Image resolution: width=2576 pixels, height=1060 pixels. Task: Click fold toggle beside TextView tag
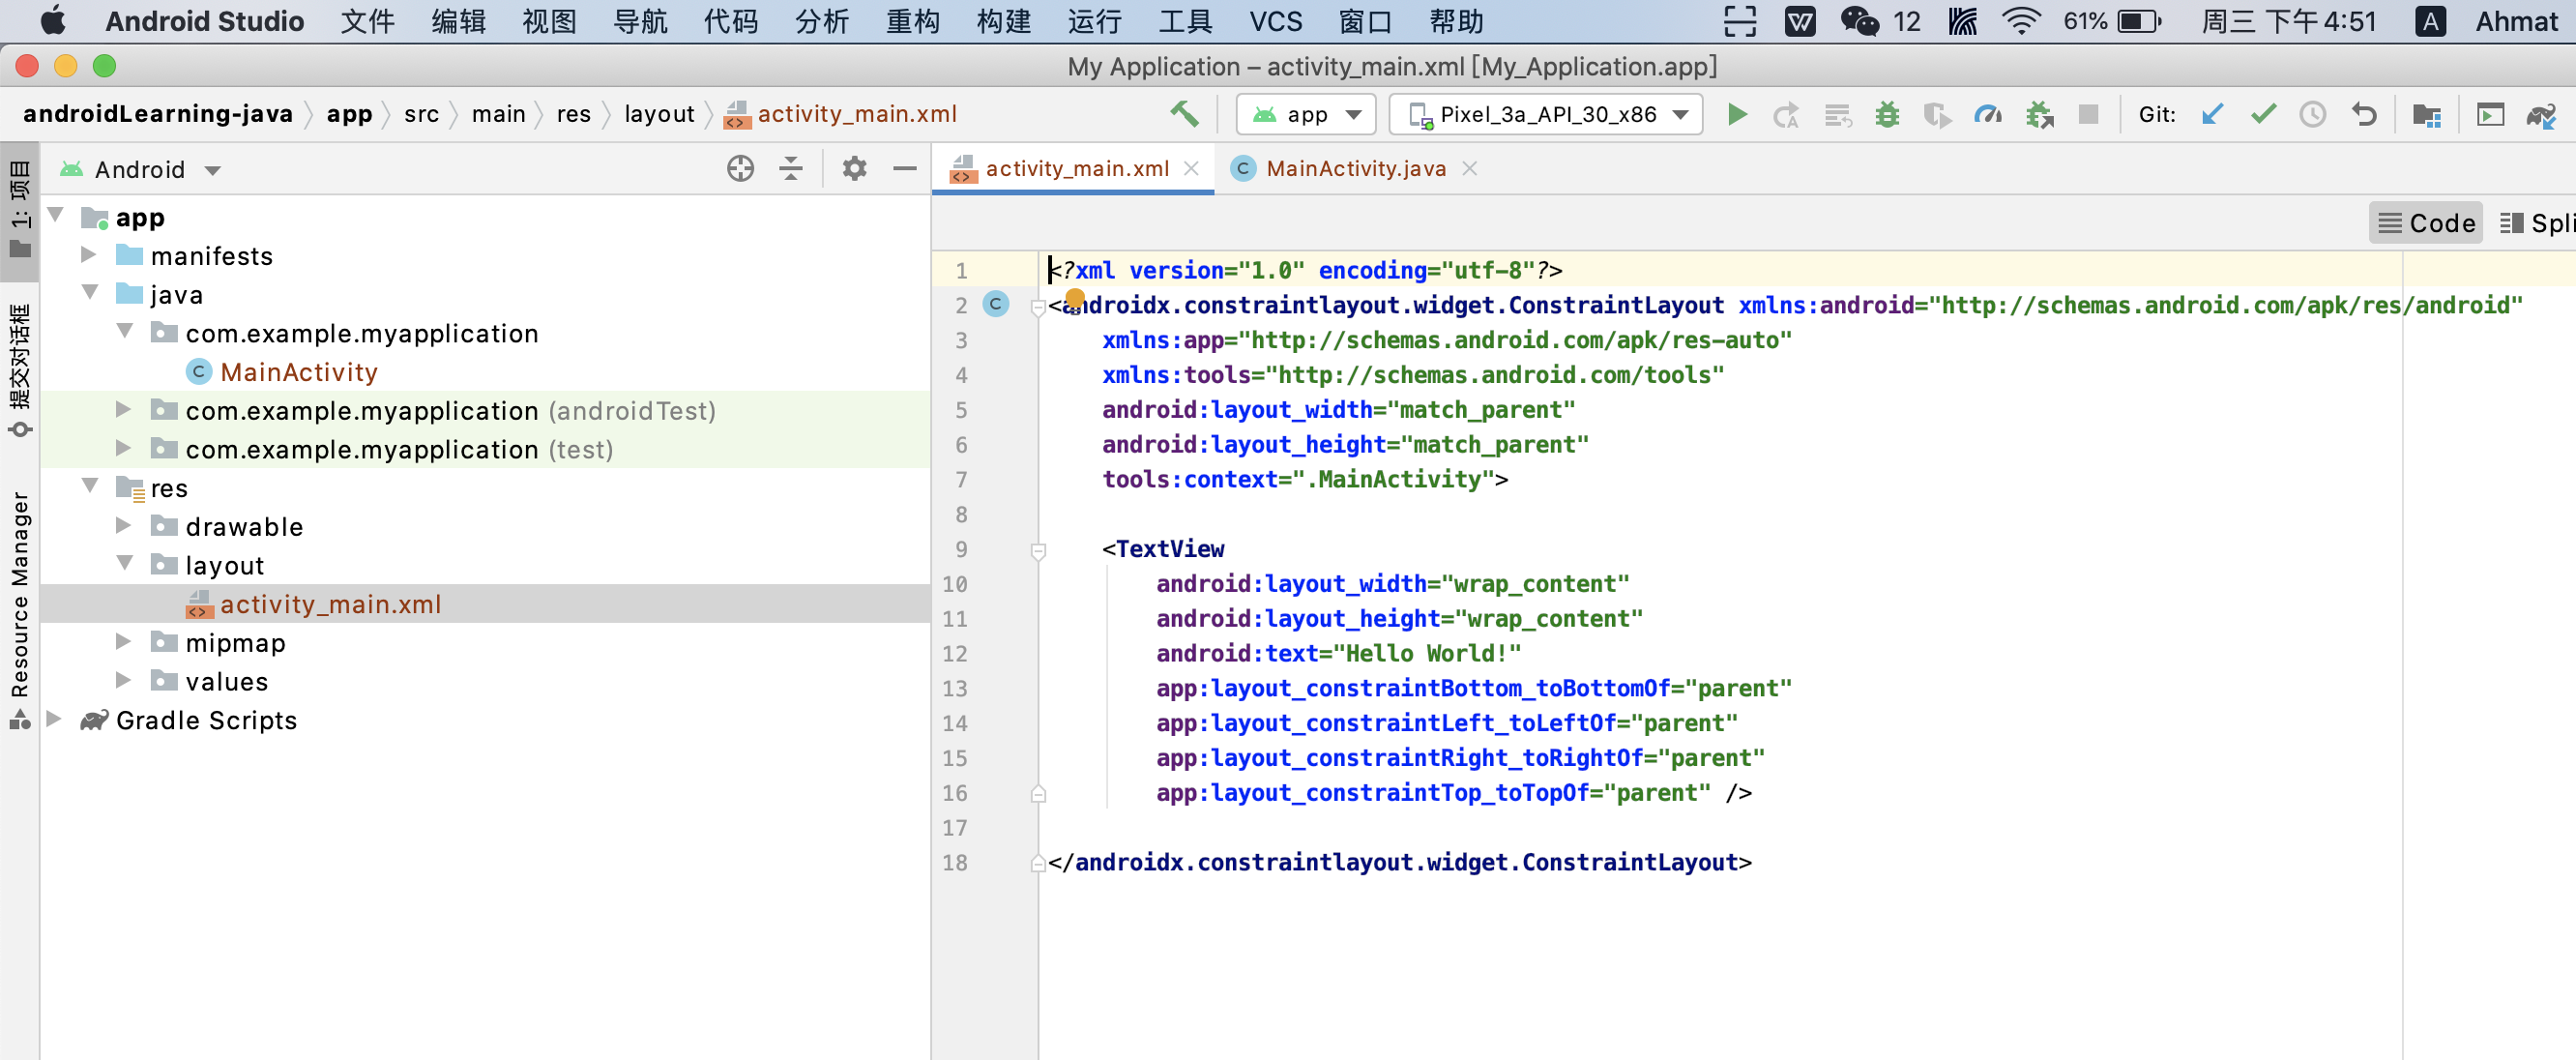click(x=1038, y=550)
